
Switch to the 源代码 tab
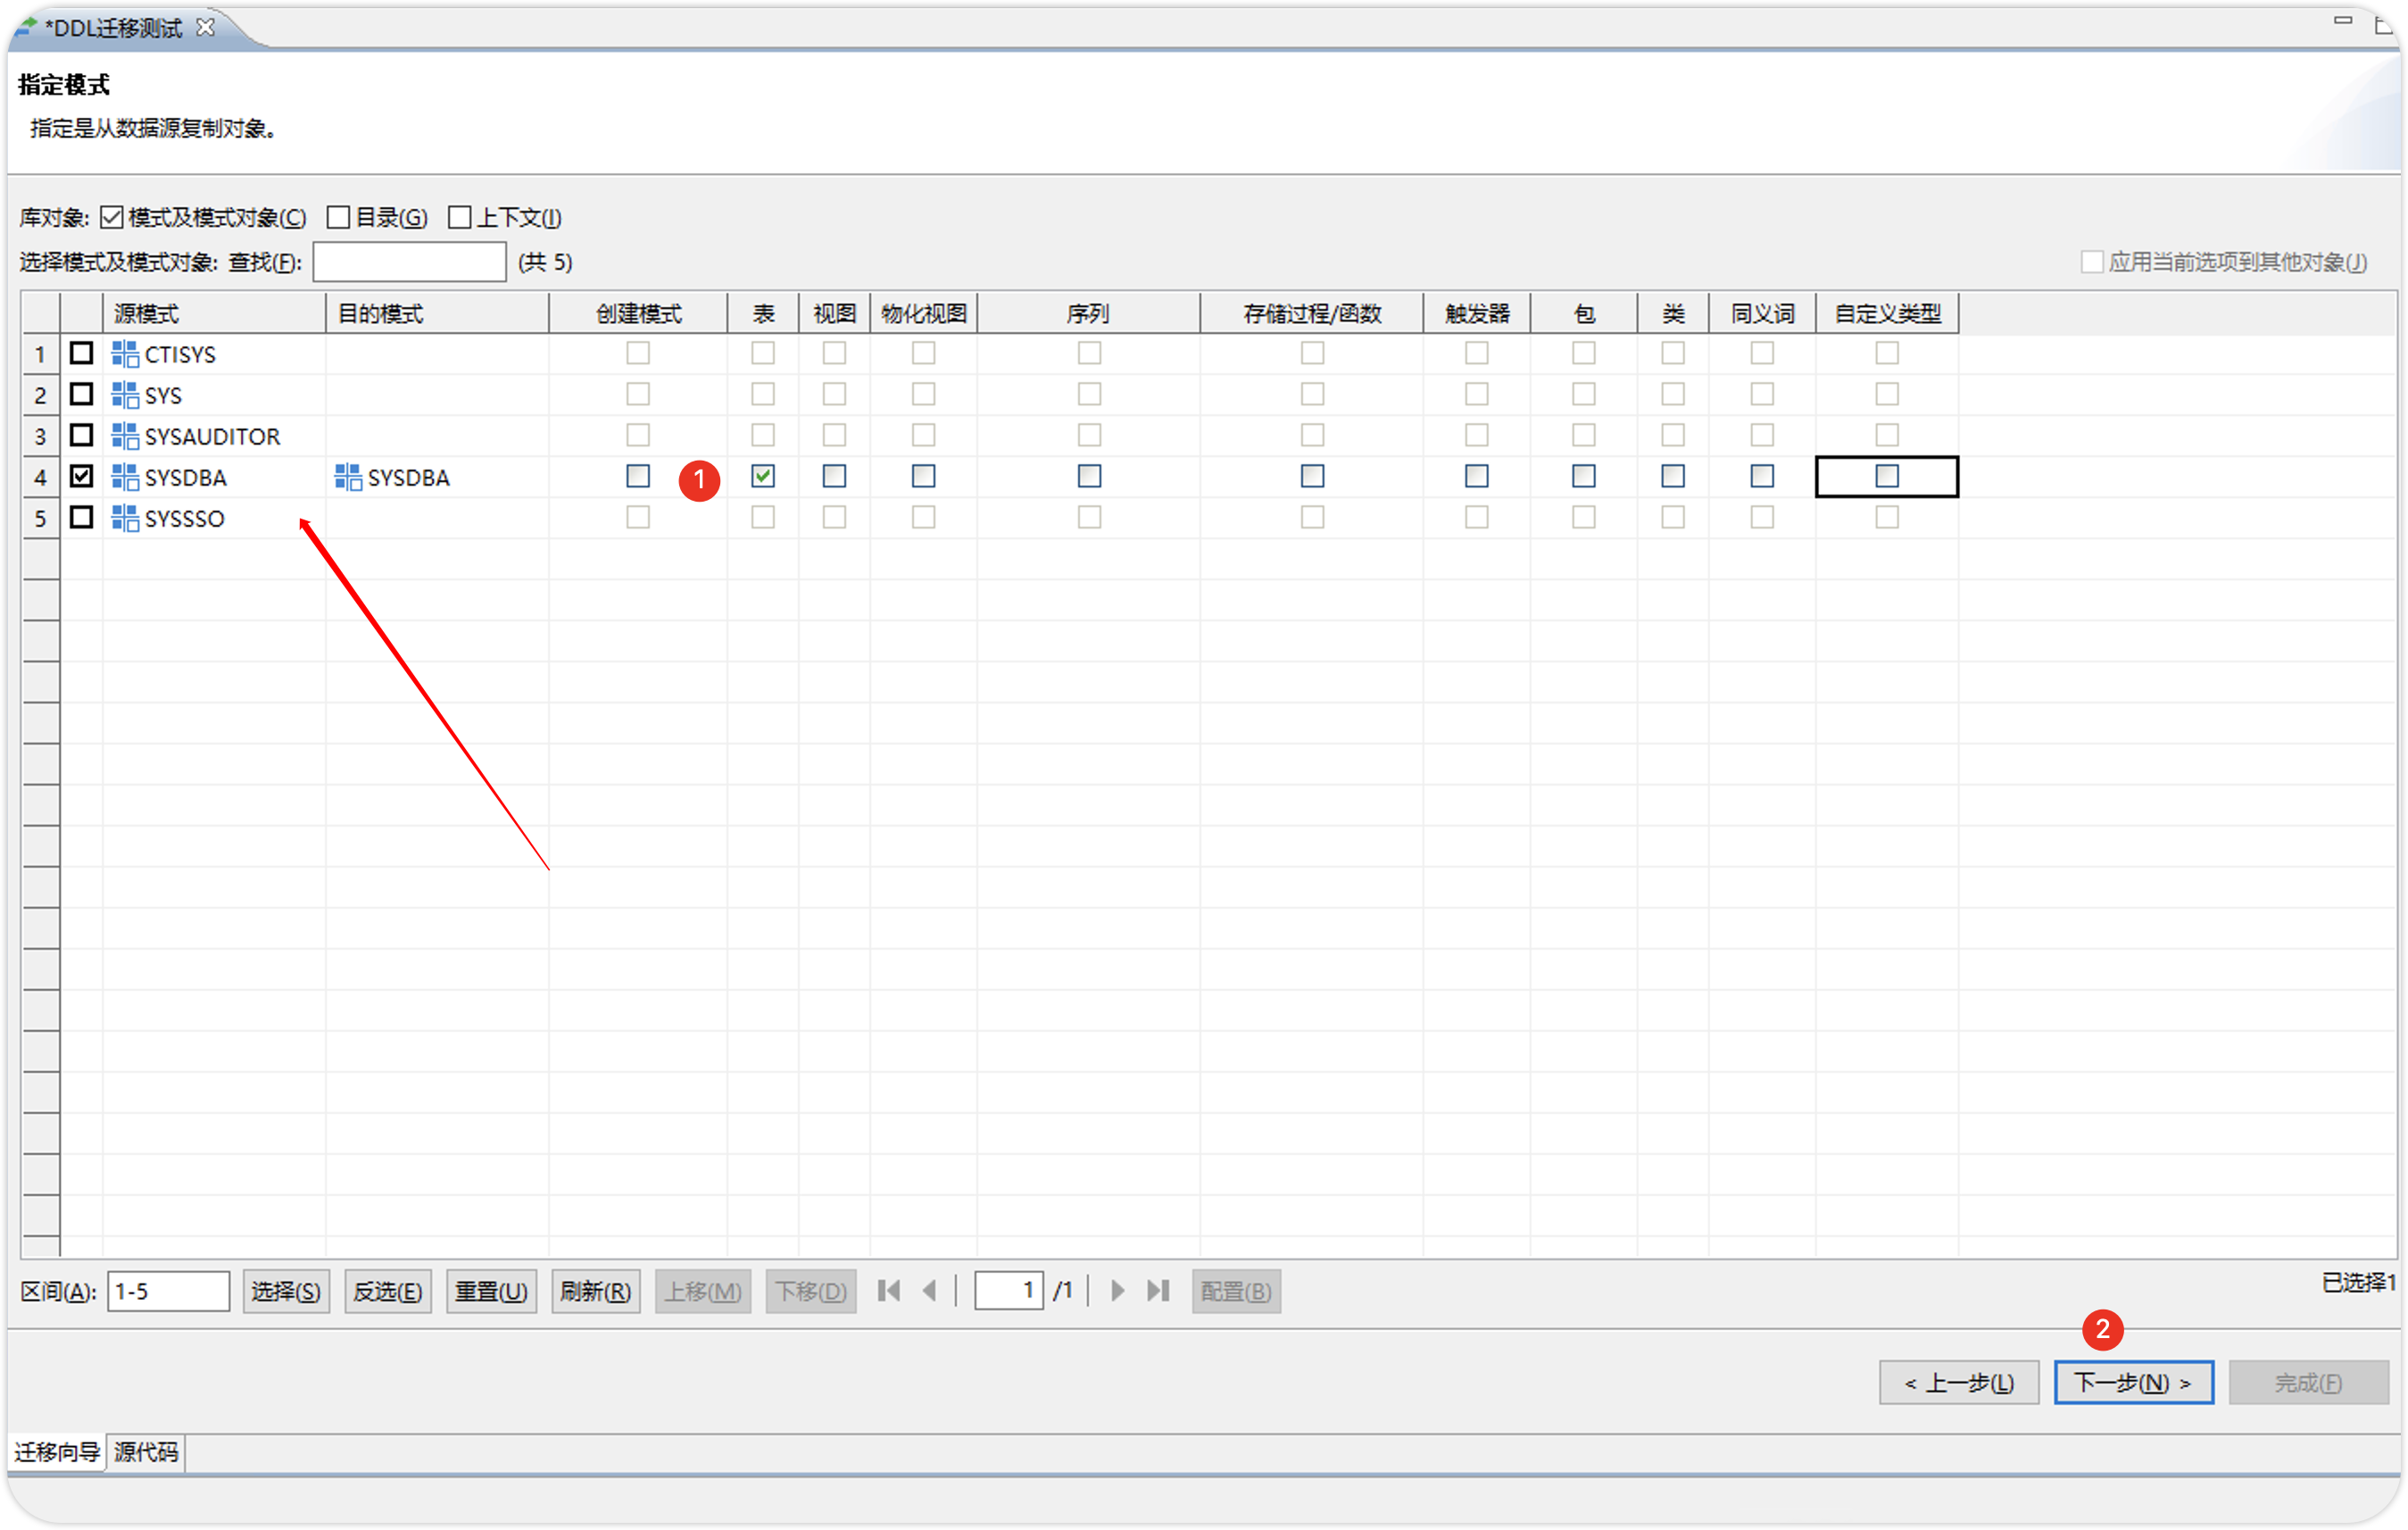(146, 1452)
